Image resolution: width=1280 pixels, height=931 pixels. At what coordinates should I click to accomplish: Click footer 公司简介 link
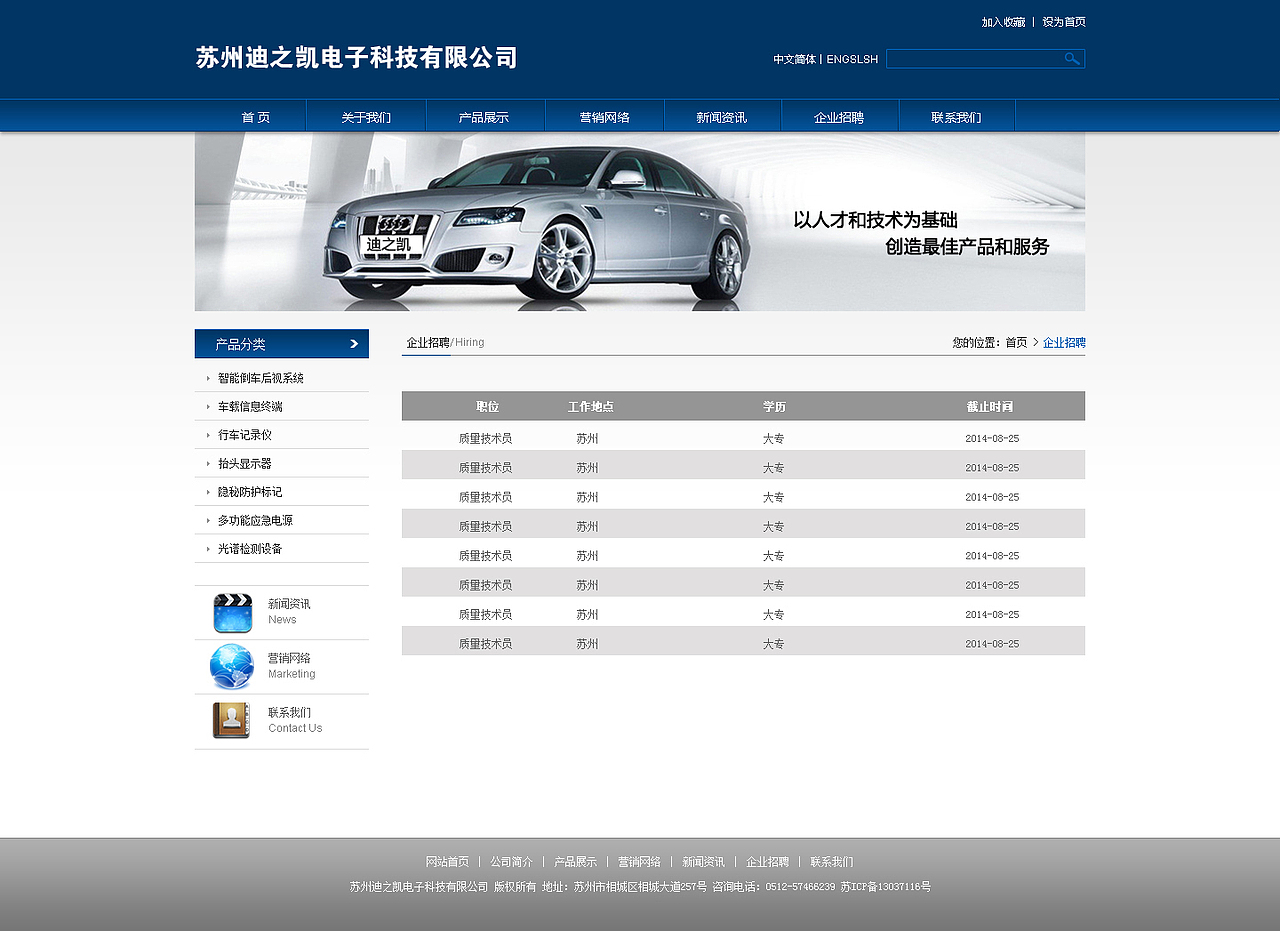point(511,861)
